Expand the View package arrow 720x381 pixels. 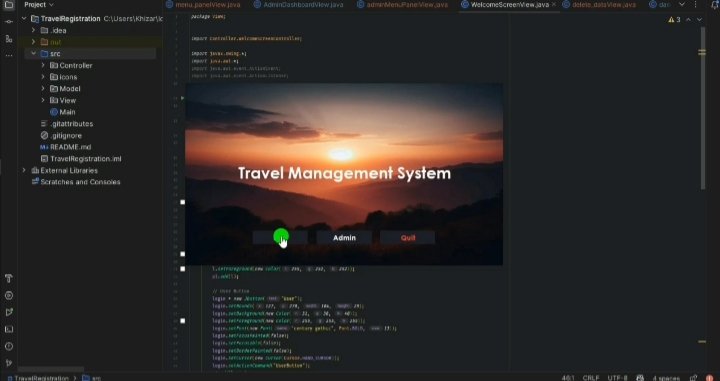[x=43, y=100]
